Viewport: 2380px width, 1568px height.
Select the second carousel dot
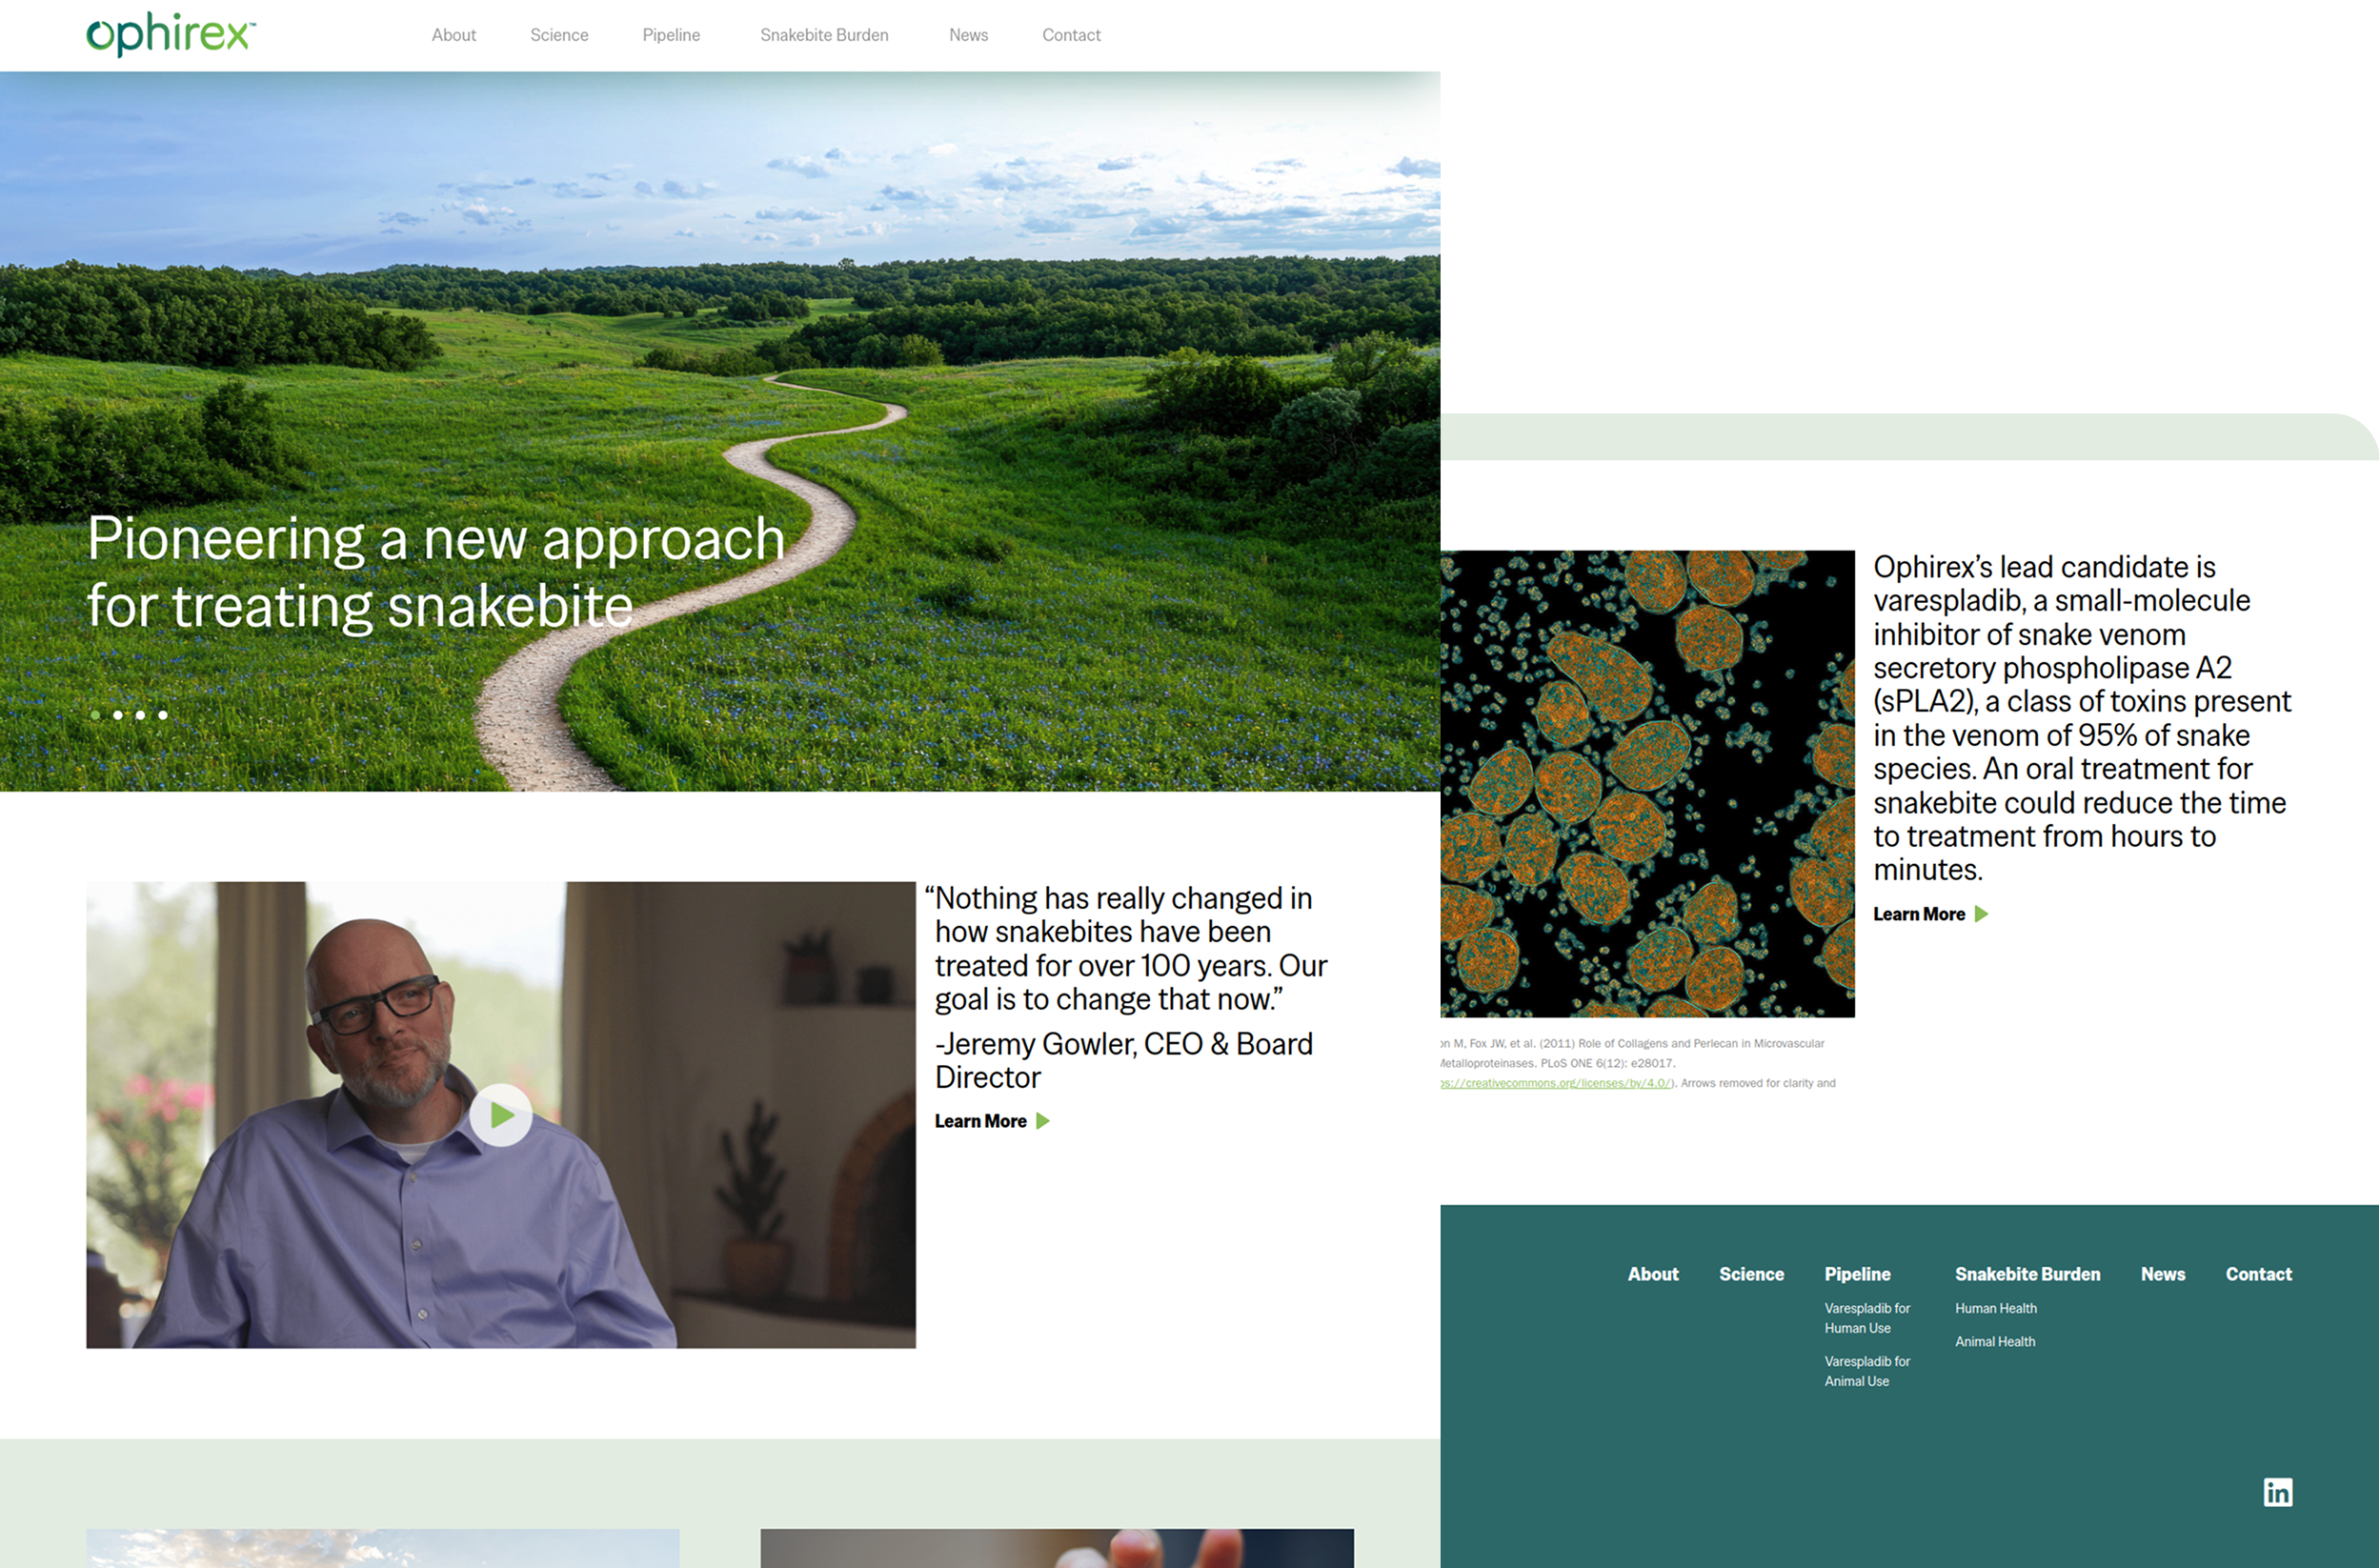pos(118,715)
